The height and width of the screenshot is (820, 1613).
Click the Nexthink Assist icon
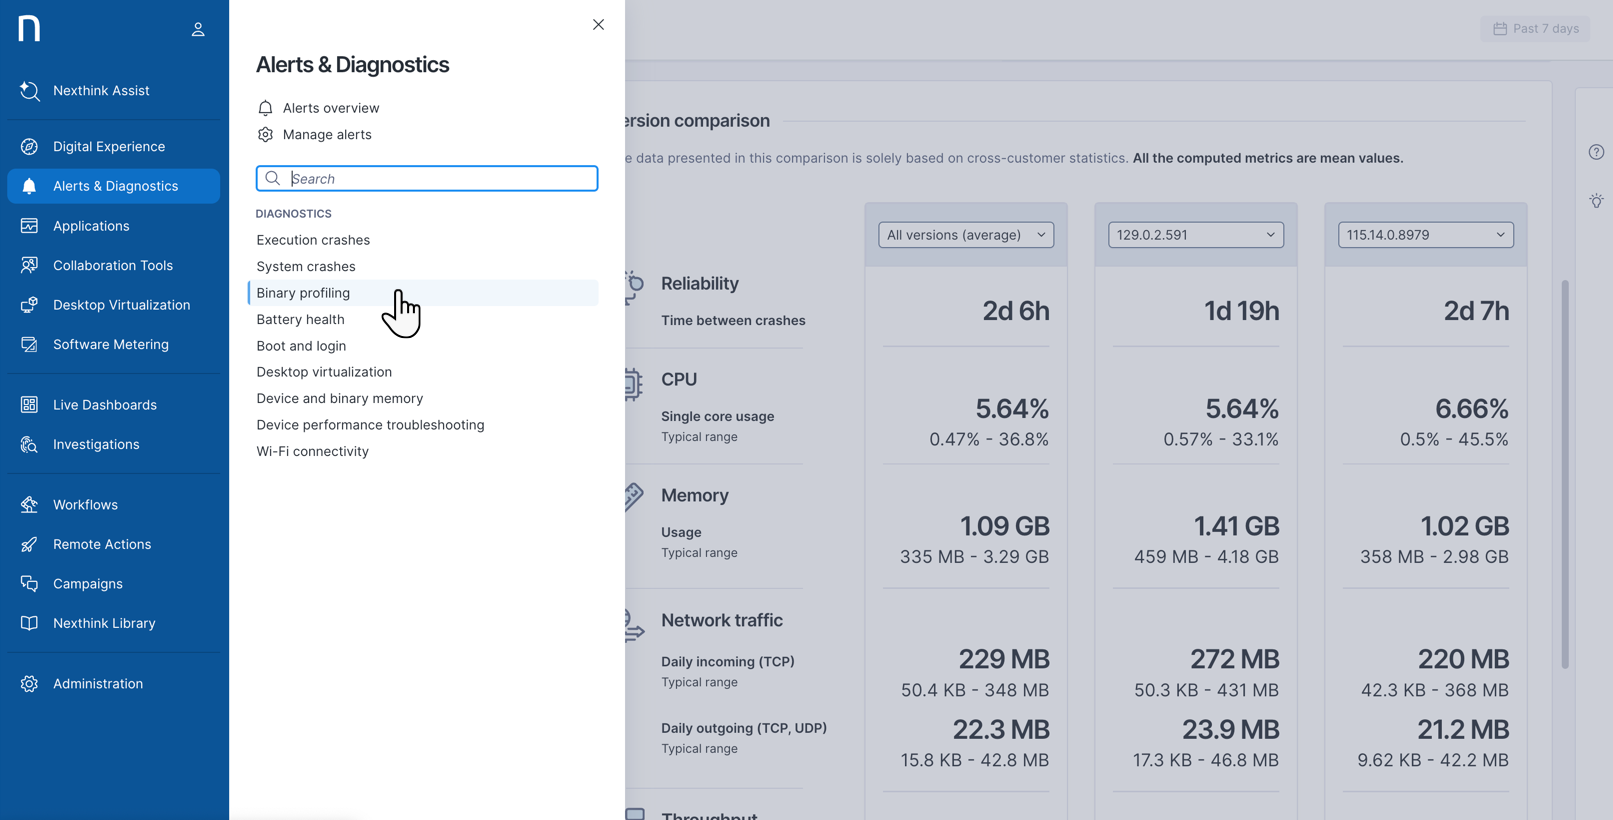click(29, 91)
